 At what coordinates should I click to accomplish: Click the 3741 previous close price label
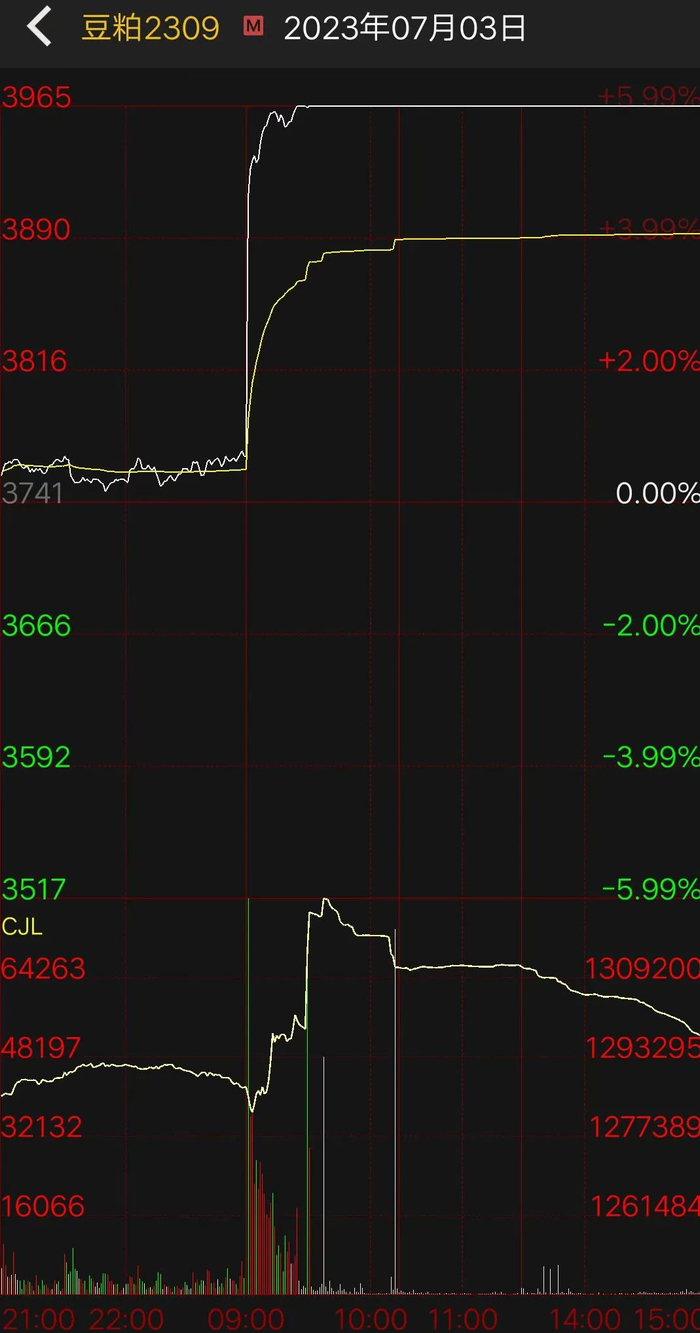pos(33,493)
